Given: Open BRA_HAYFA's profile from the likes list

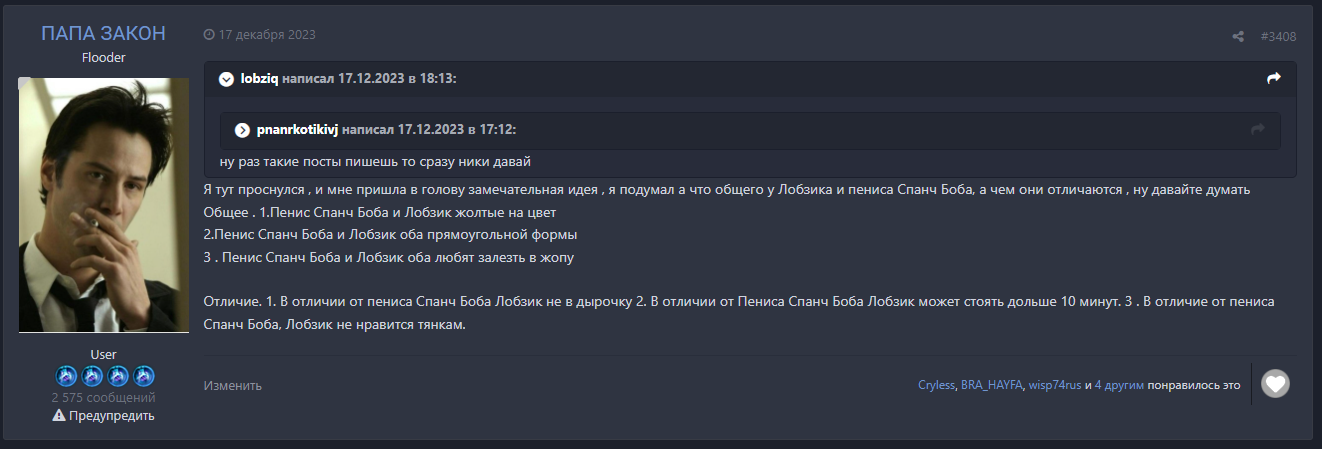Looking at the screenshot, I should (x=992, y=385).
